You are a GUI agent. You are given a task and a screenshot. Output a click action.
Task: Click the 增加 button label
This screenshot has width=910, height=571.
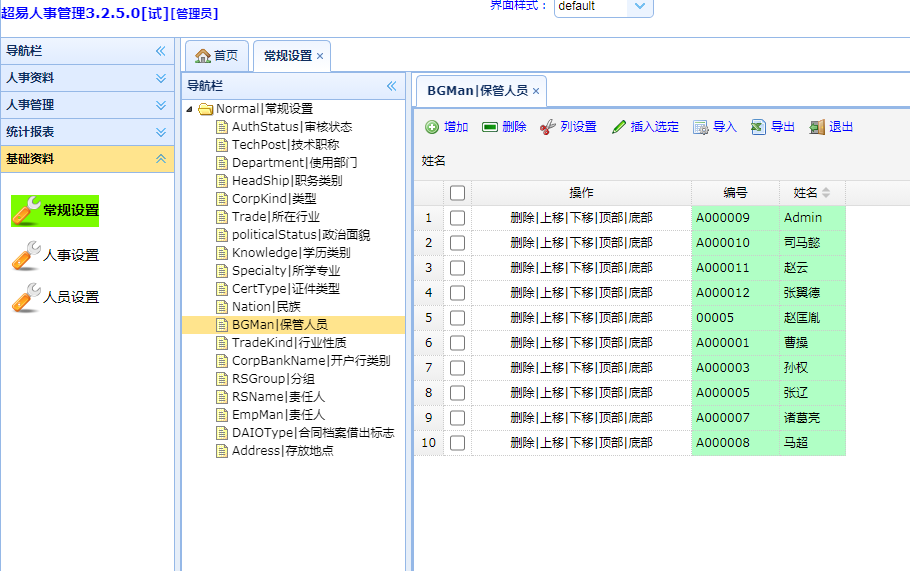456,127
